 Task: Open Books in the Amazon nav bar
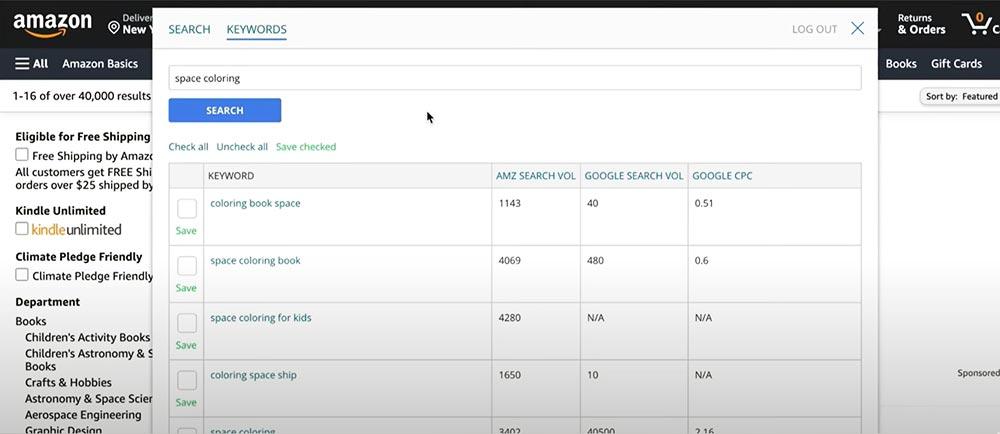pyautogui.click(x=901, y=64)
